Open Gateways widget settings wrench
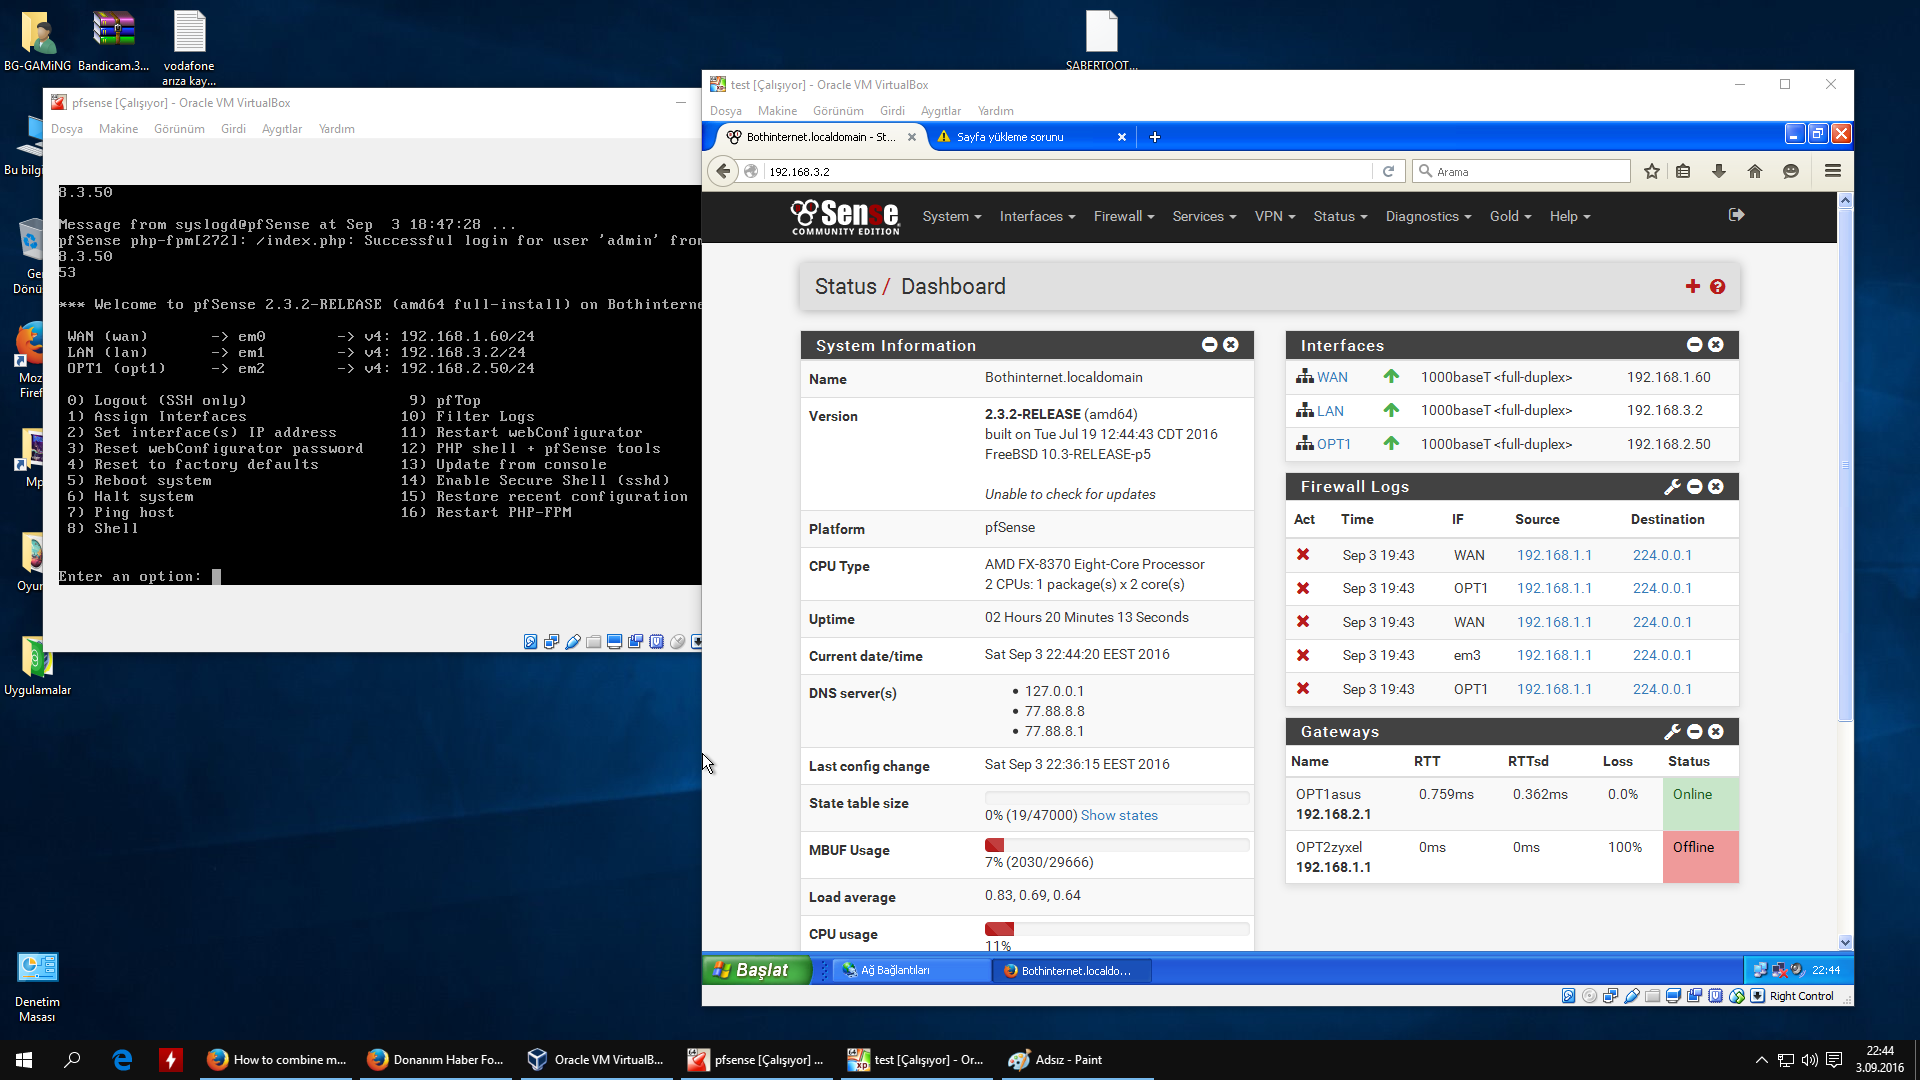 1672,732
